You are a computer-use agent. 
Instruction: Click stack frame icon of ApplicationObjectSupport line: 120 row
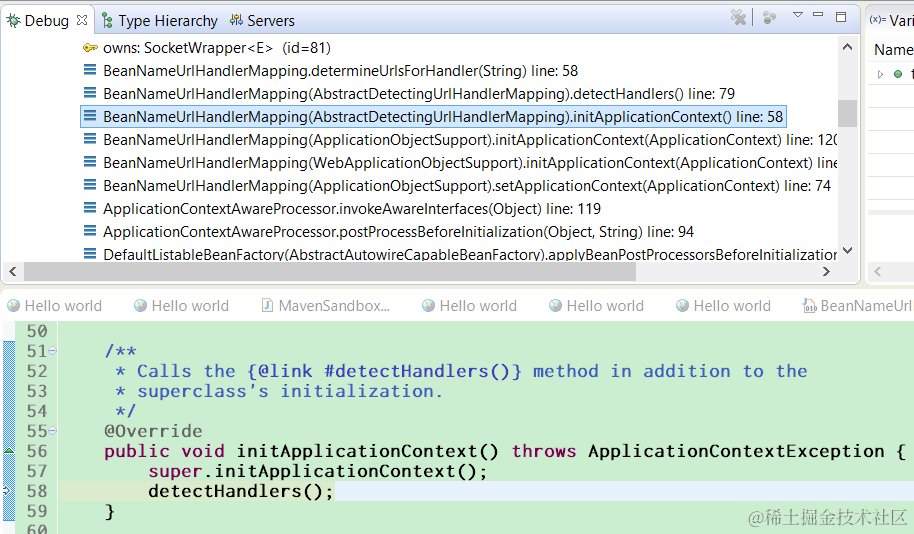click(x=90, y=139)
